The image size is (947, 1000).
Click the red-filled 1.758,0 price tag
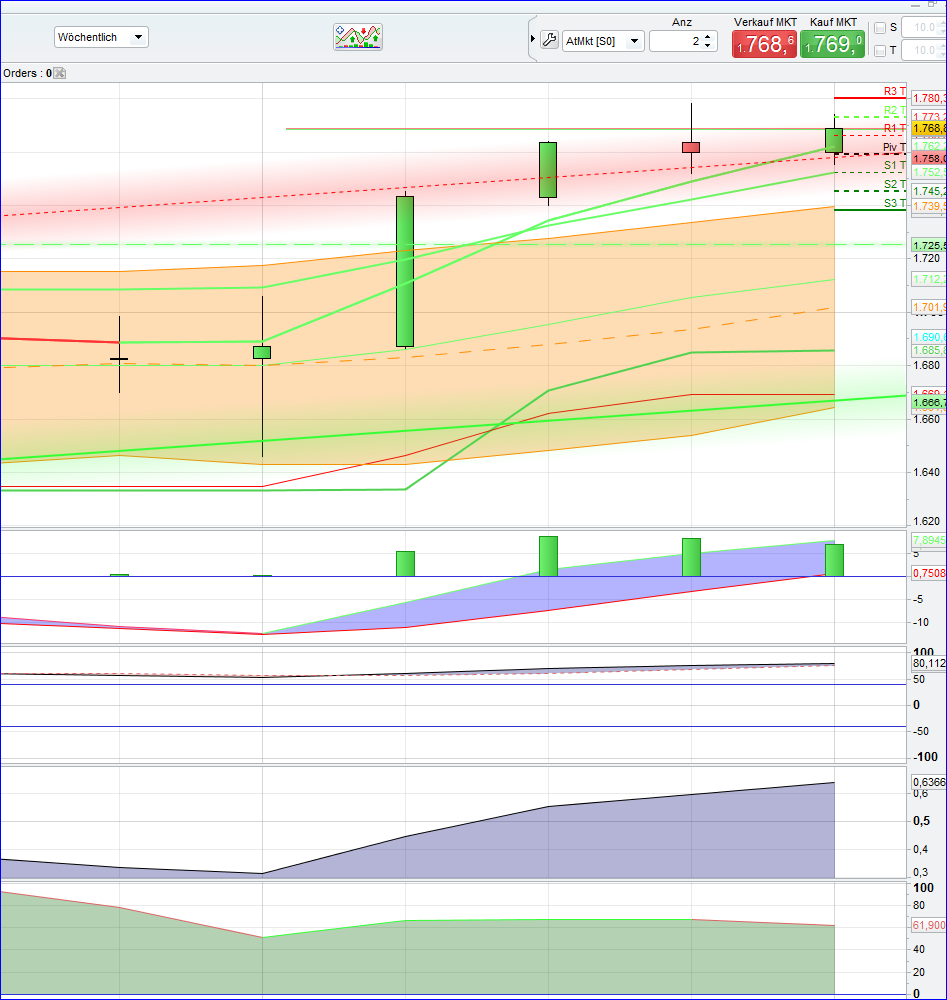tap(929, 158)
